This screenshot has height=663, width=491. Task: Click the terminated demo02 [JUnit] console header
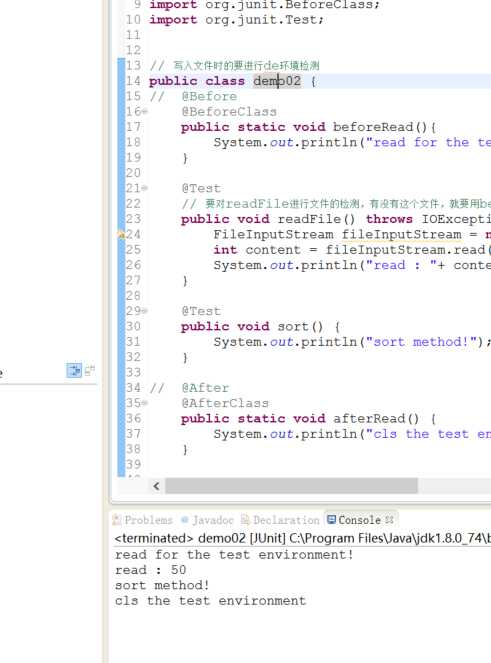pyautogui.click(x=302, y=538)
